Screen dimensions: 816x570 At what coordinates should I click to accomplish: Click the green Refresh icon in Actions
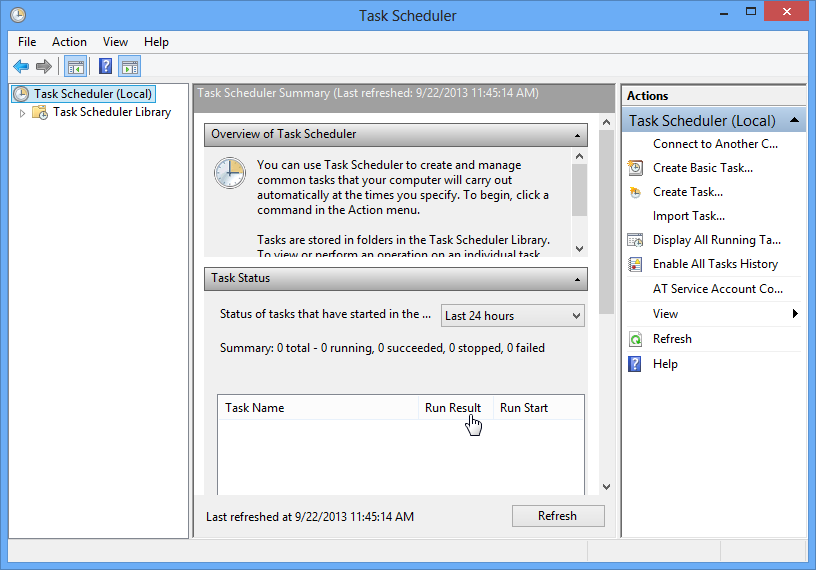[635, 339]
